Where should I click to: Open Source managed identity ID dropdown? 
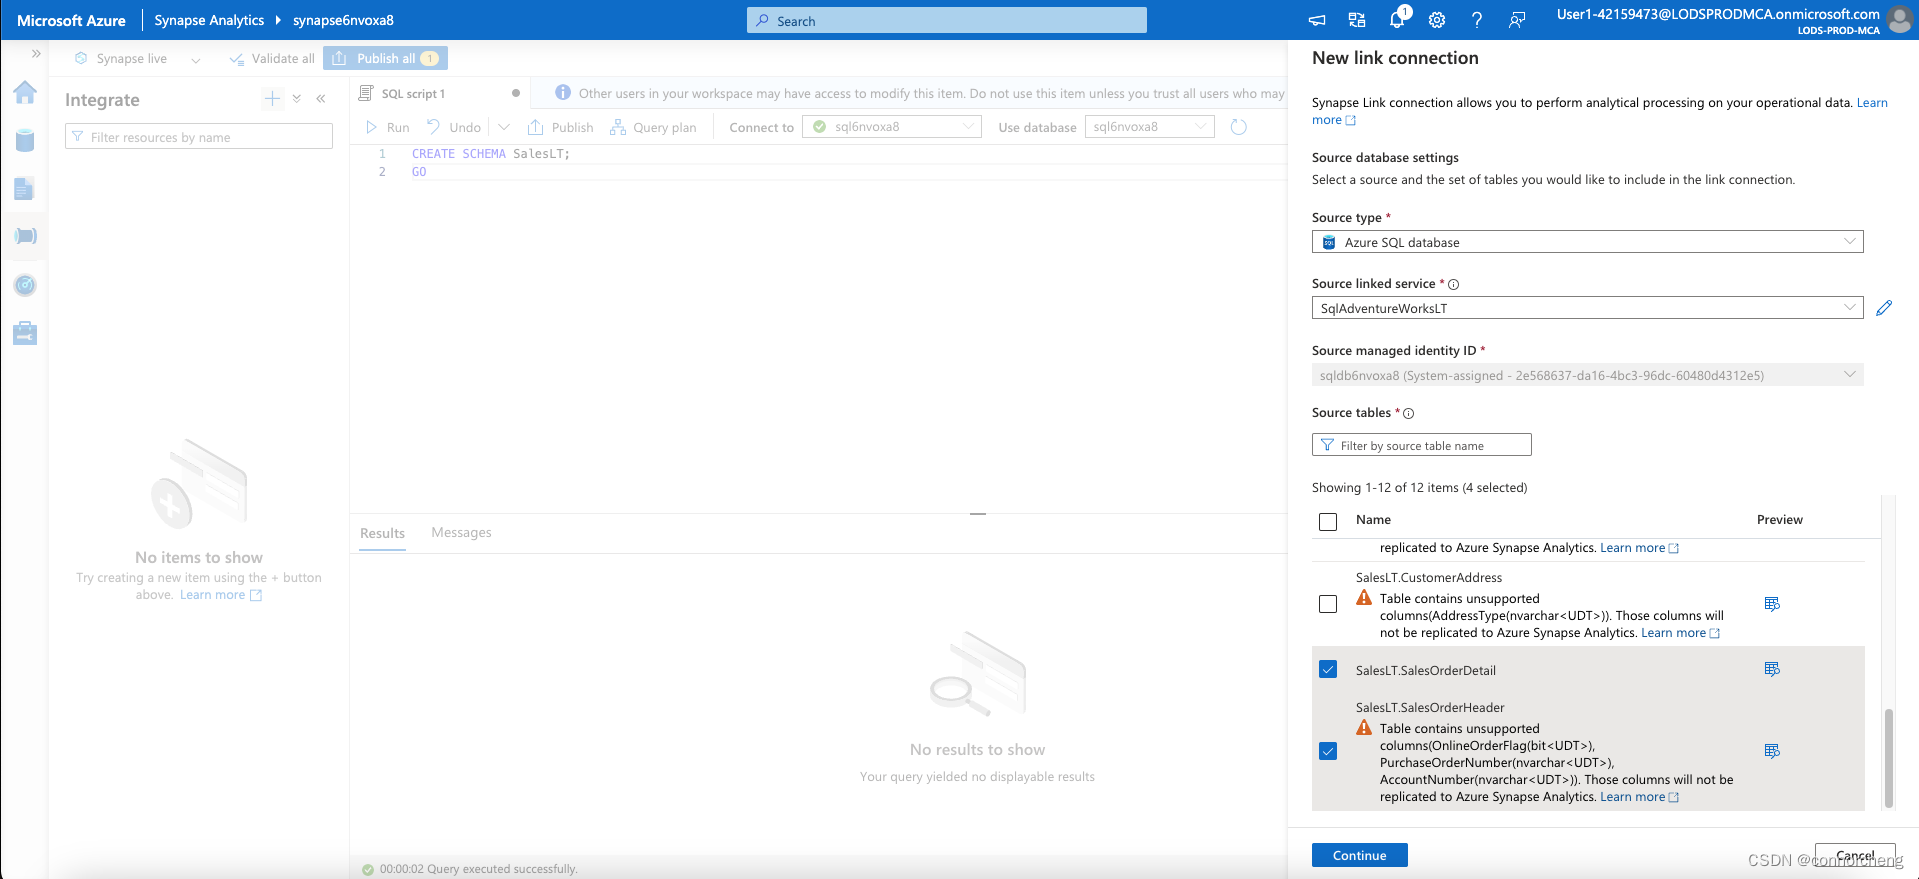(1588, 375)
